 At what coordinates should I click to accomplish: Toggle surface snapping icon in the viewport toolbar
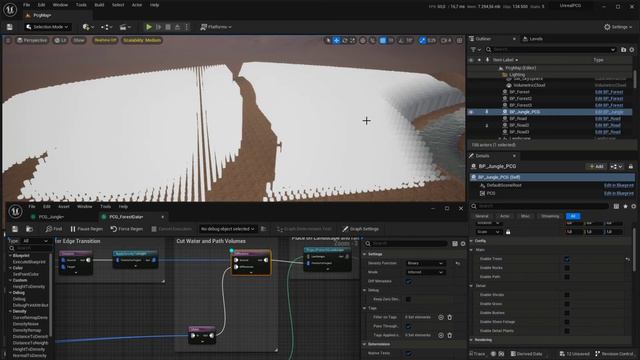point(372,40)
